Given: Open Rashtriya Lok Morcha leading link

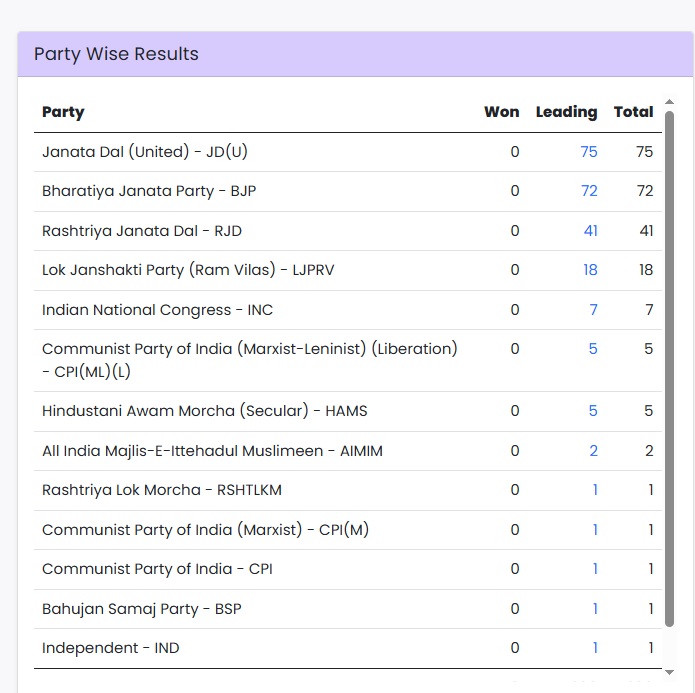Looking at the screenshot, I should pyautogui.click(x=595, y=490).
